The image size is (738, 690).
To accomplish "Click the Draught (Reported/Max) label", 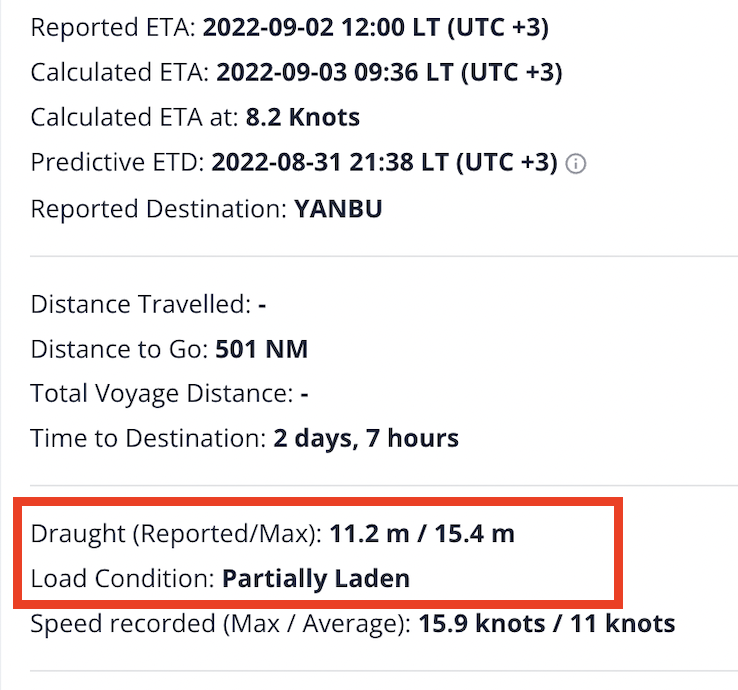I will tap(176, 534).
